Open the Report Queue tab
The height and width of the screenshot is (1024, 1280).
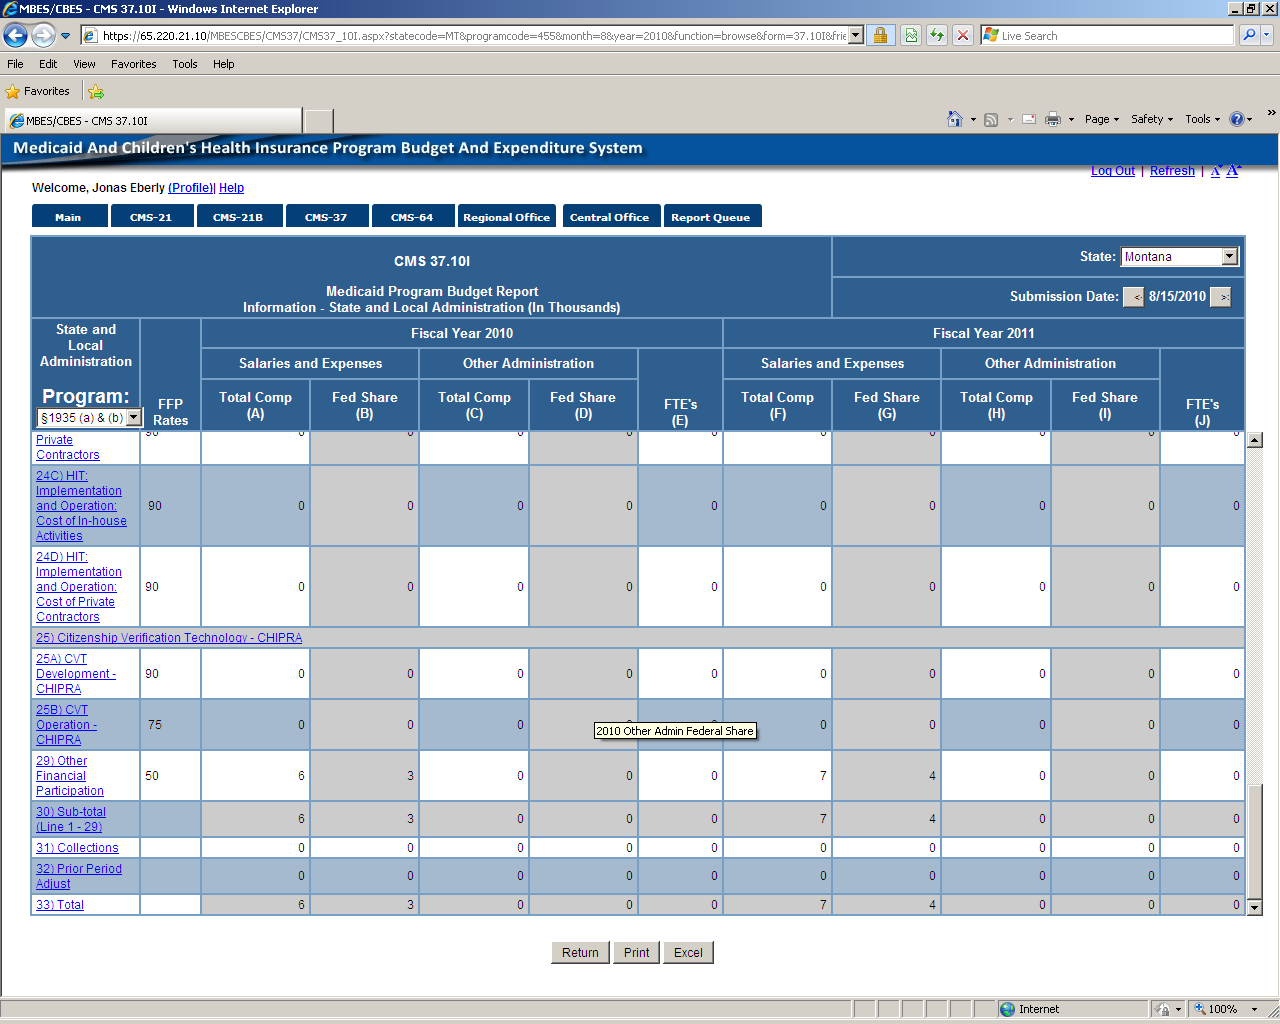[x=711, y=217]
